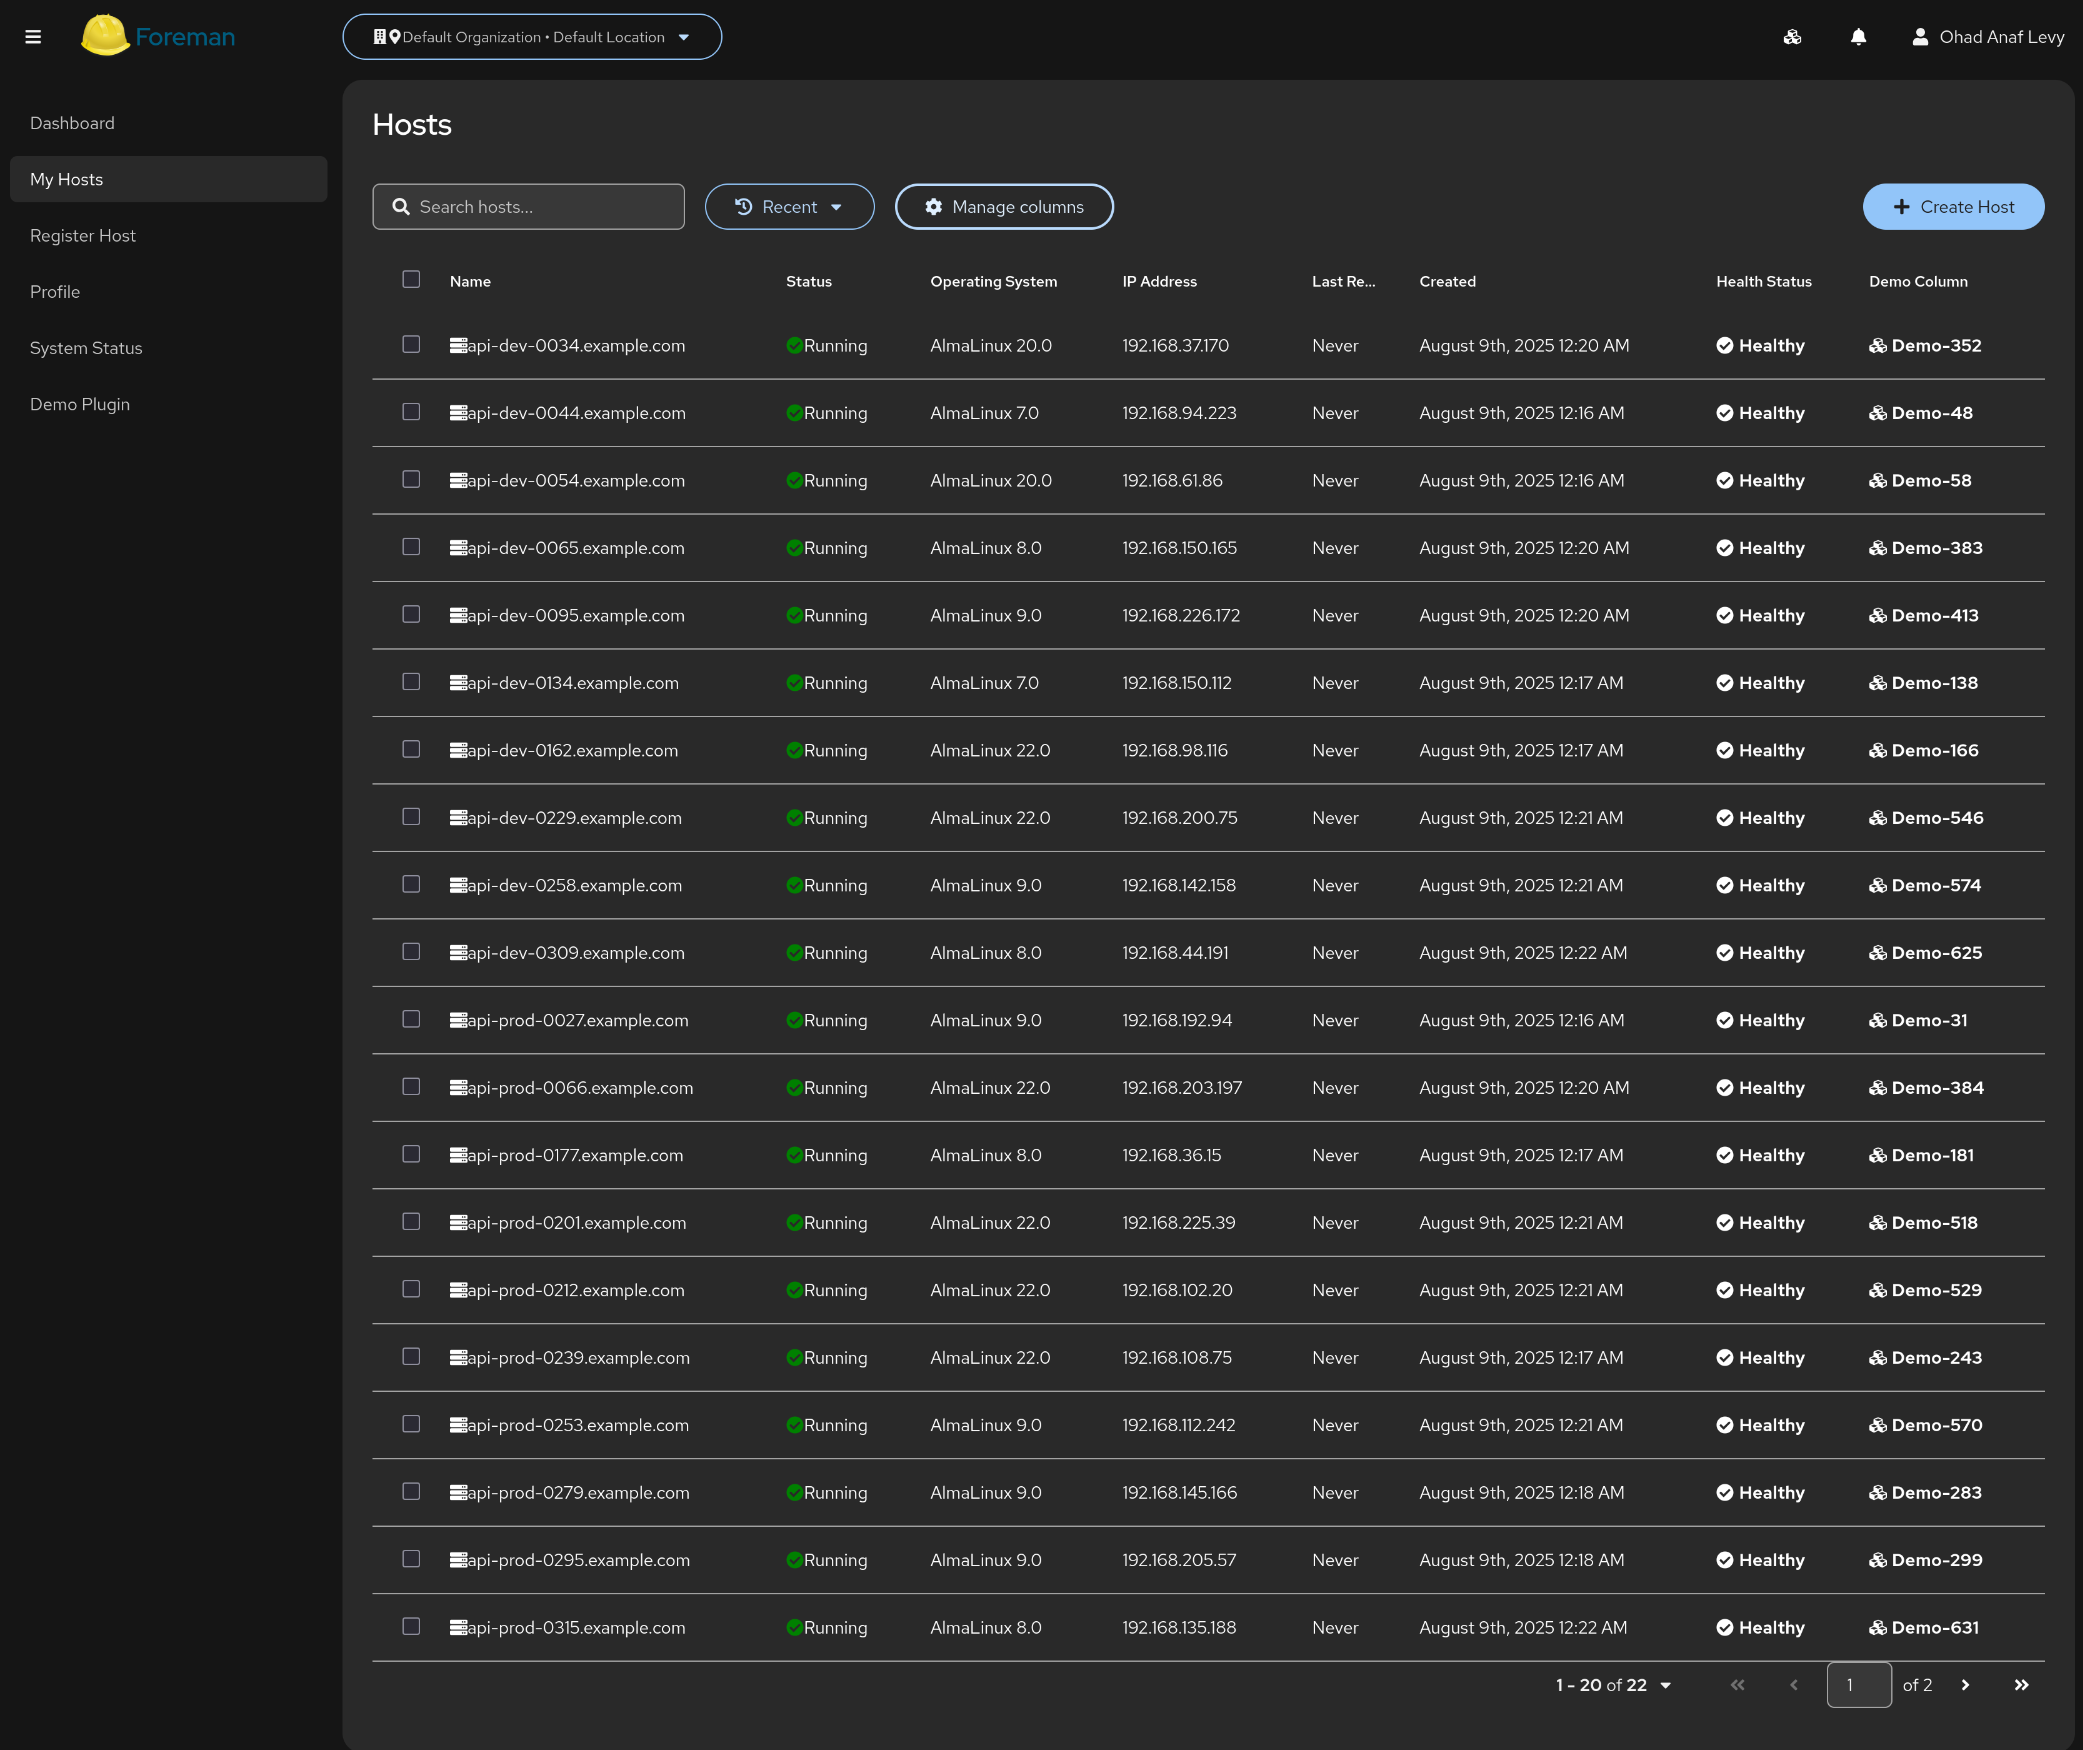2083x1750 pixels.
Task: Toggle the select-all hosts checkbox
Action: click(411, 280)
